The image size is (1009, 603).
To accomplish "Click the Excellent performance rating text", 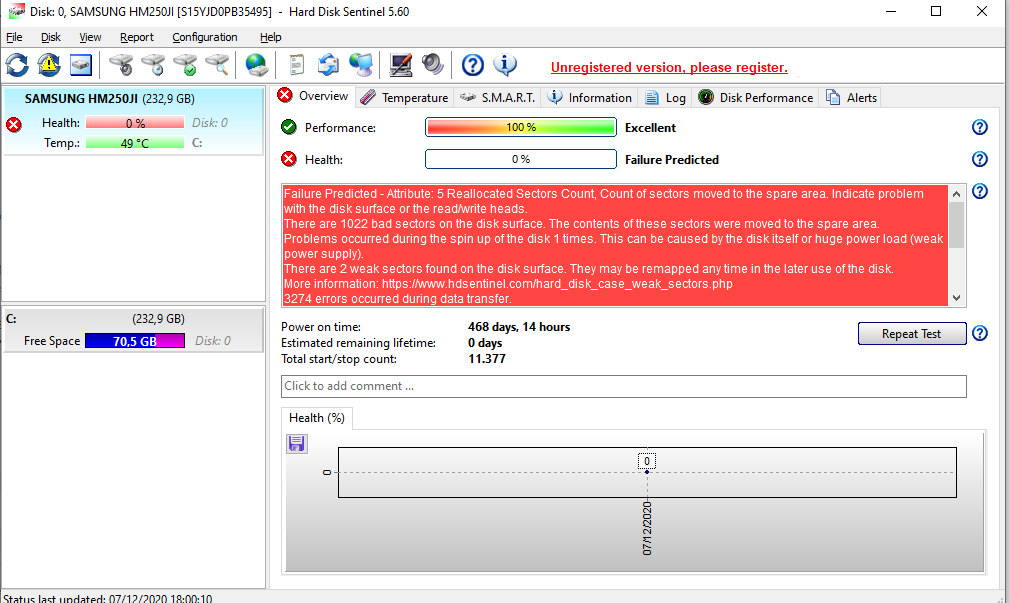I will click(x=650, y=127).
